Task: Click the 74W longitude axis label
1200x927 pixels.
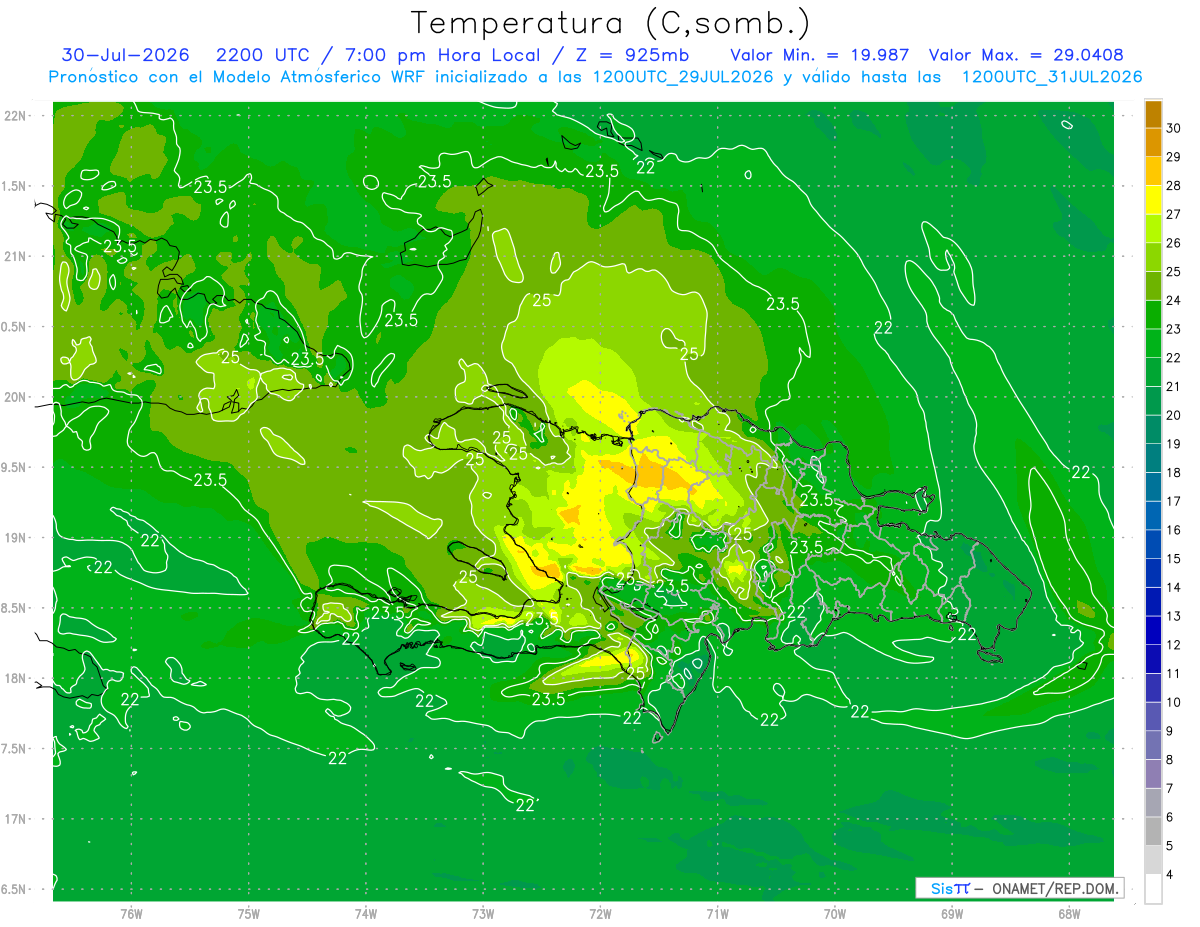Action: click(x=366, y=913)
